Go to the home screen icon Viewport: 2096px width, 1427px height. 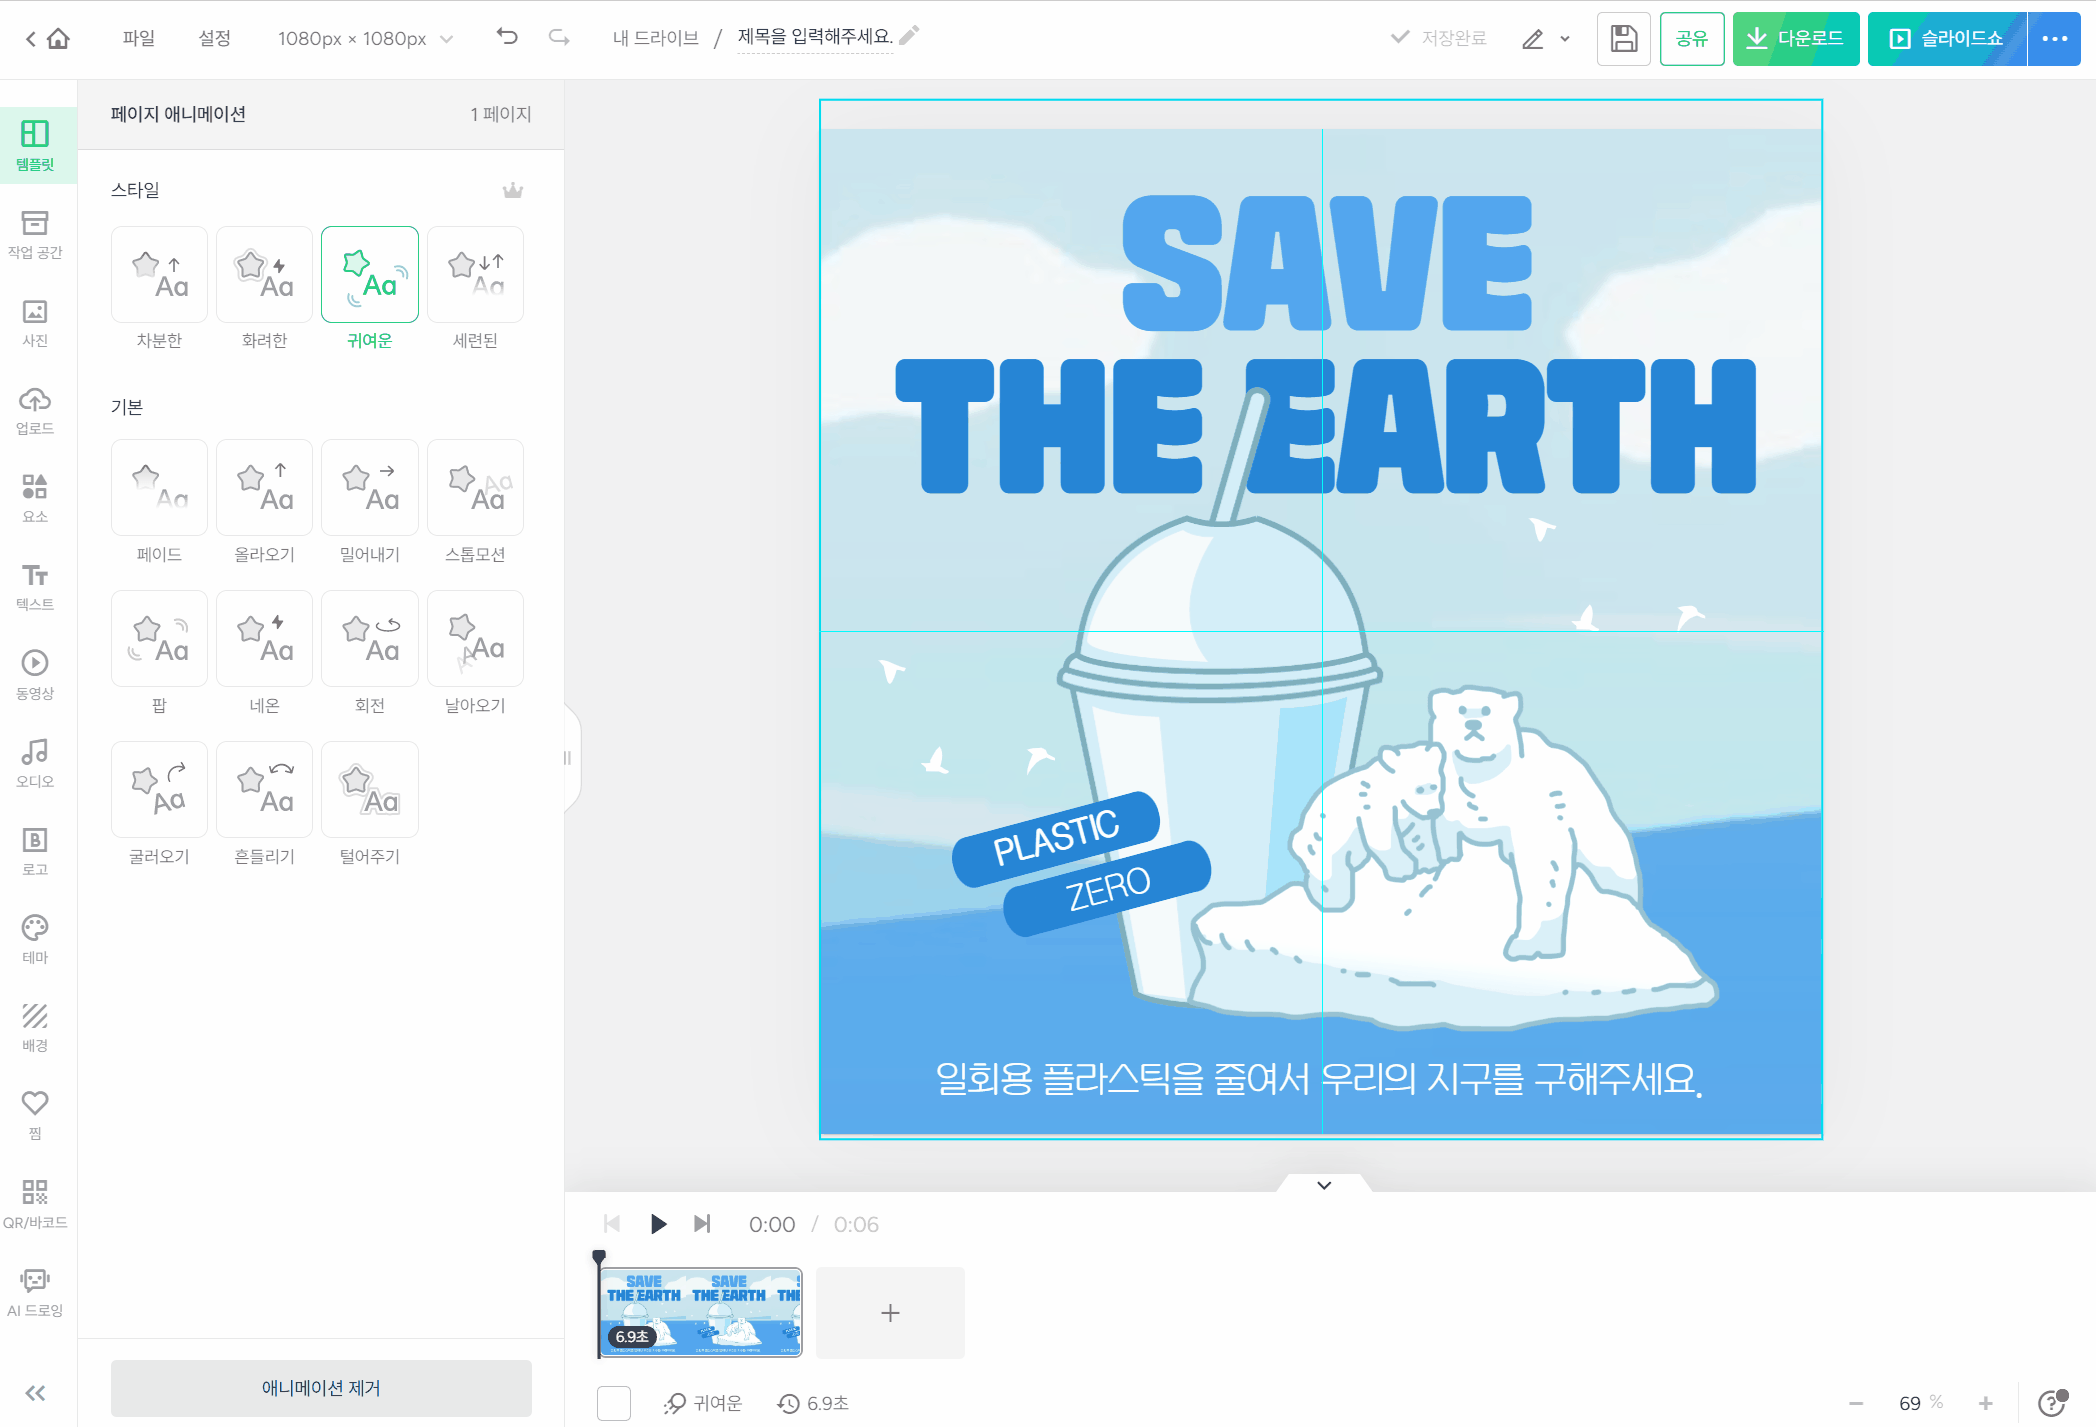pyautogui.click(x=59, y=39)
